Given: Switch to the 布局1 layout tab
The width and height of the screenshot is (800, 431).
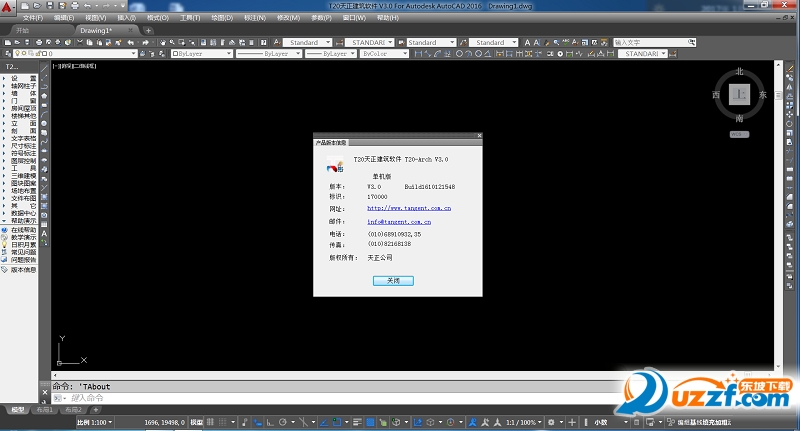Looking at the screenshot, I should tap(44, 410).
